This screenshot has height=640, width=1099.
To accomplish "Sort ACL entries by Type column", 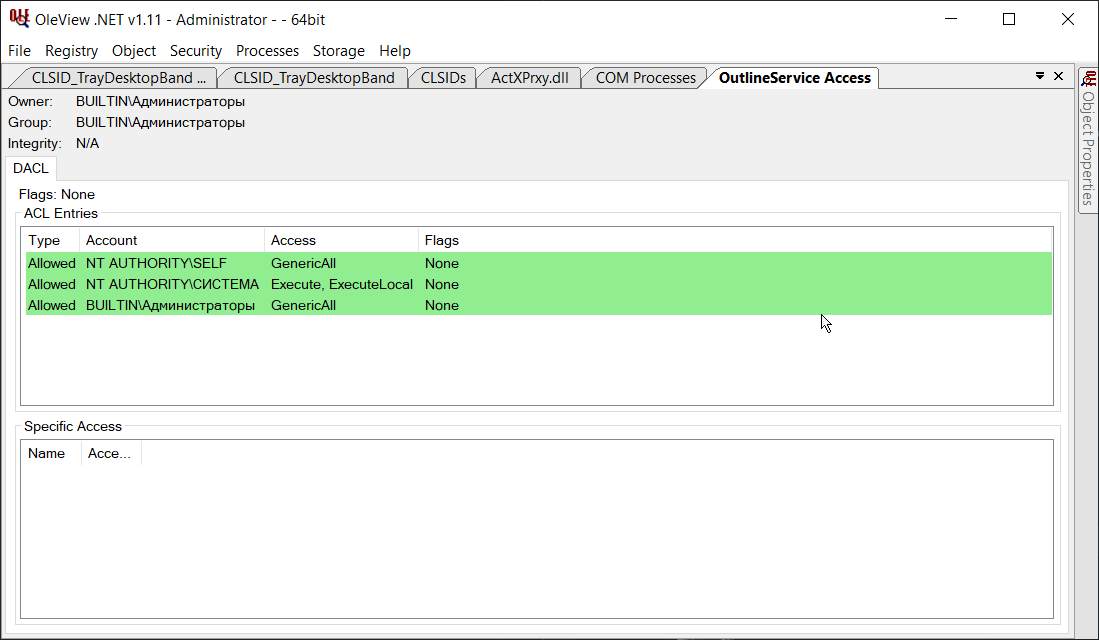I will point(53,240).
